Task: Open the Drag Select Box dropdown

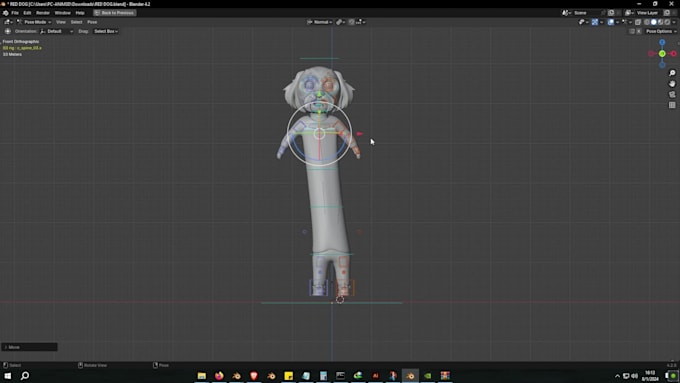Action: coord(106,31)
